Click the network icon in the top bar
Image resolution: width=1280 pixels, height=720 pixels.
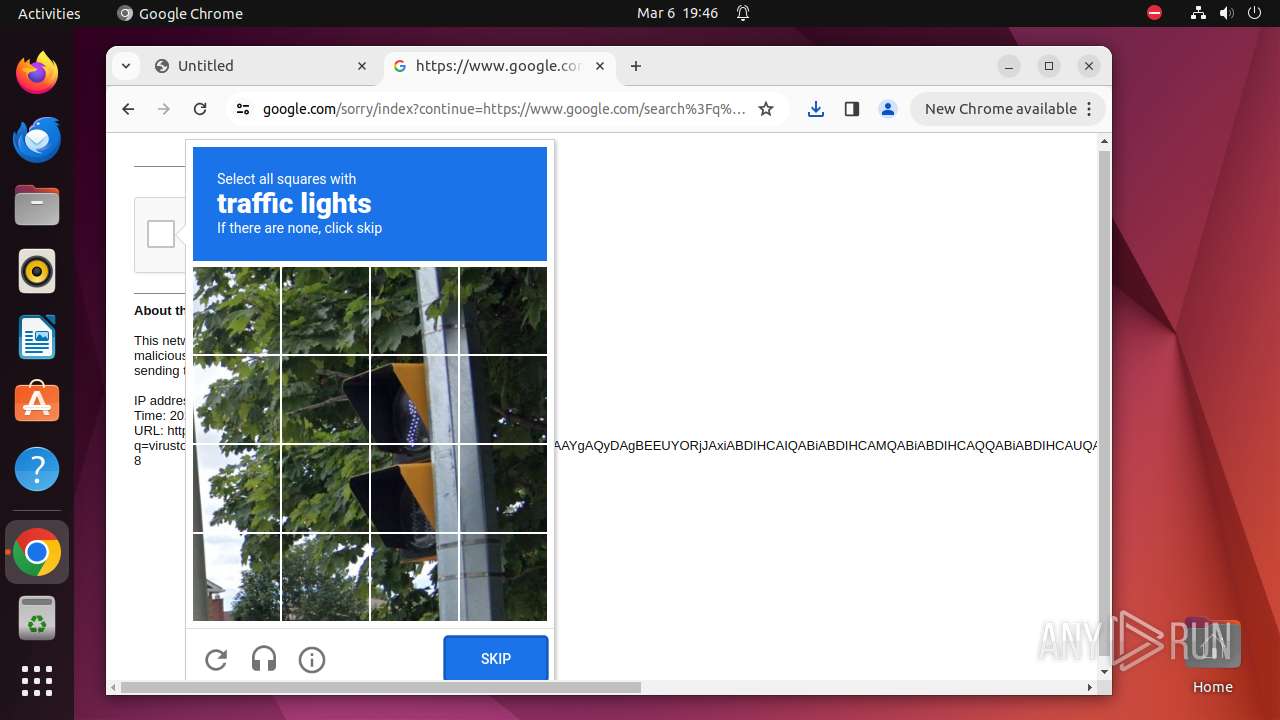(1198, 13)
